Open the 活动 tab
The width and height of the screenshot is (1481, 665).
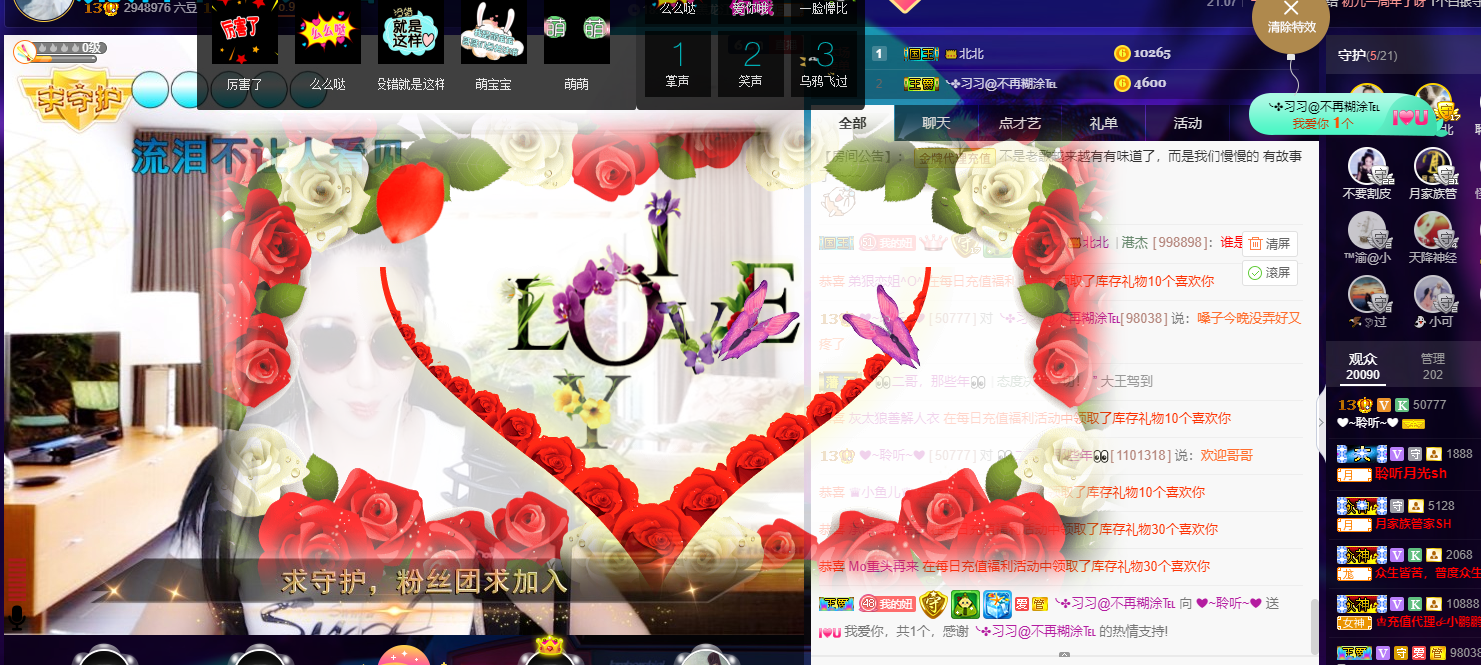[x=1188, y=123]
